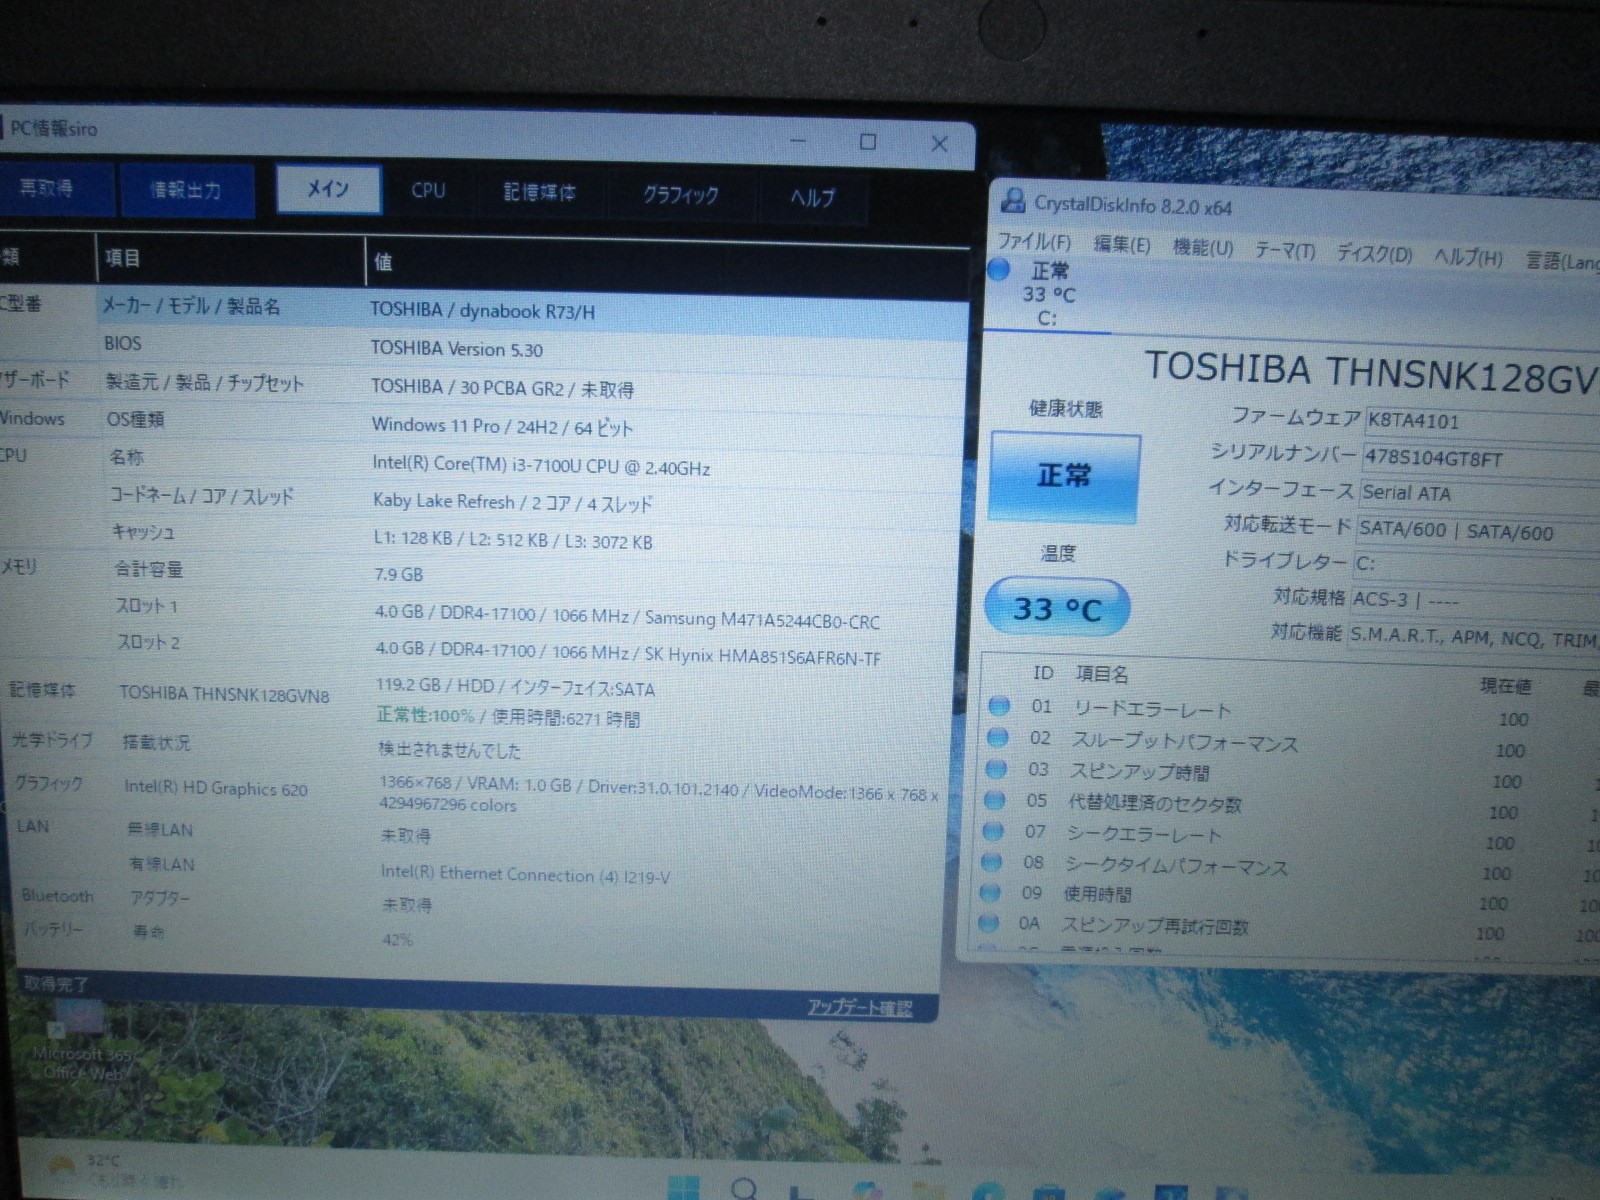Open the 機能(U) menu
Screen dimensions: 1600x1200
(x=1203, y=247)
